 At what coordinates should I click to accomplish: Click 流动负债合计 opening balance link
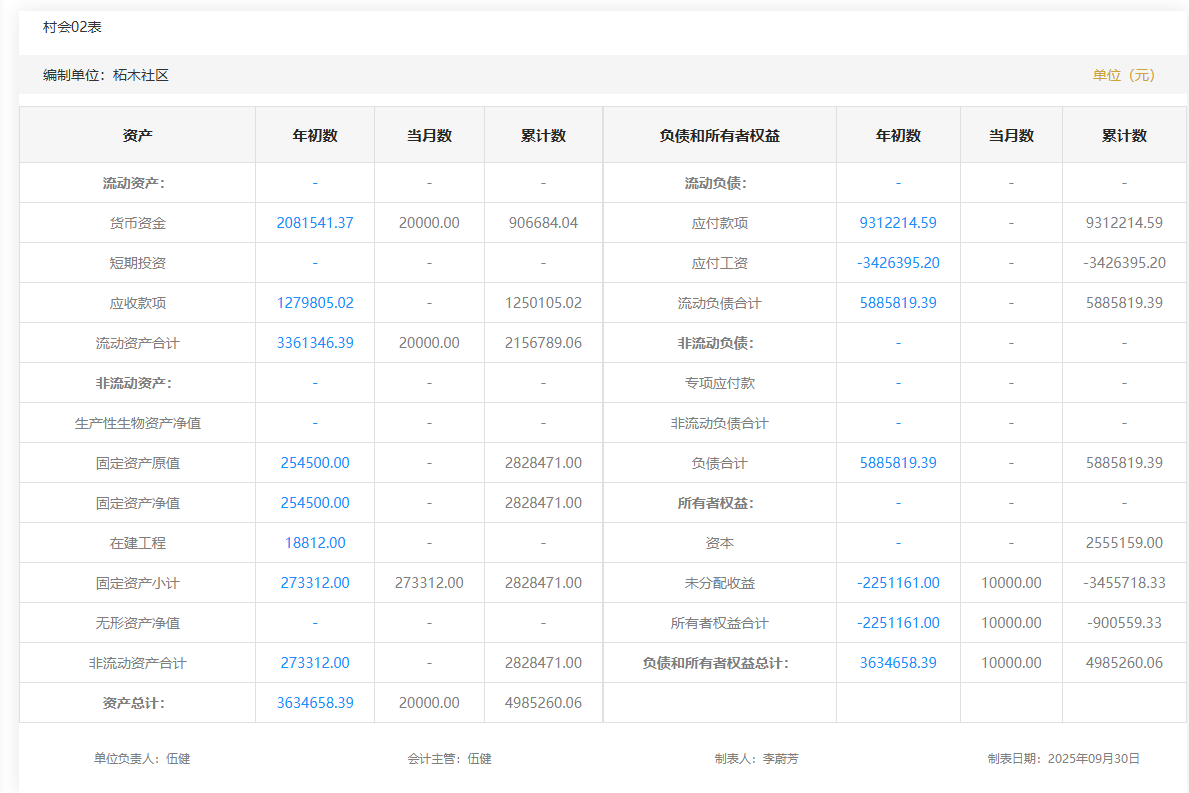pos(898,303)
